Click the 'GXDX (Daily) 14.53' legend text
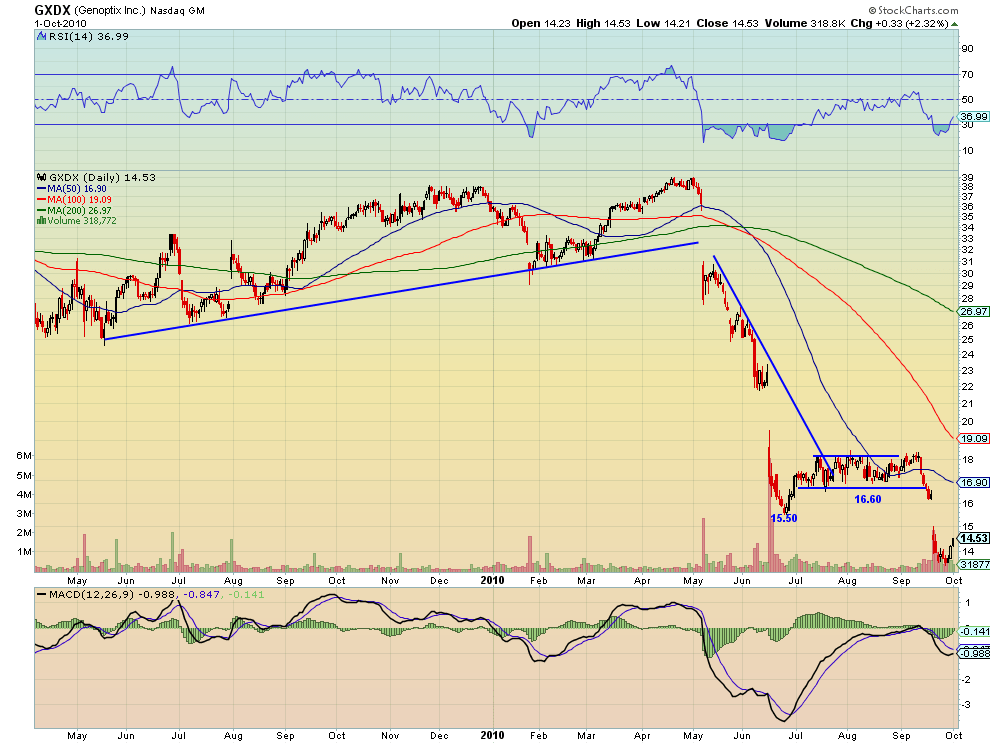Viewport: 990px width, 744px height. (102, 177)
